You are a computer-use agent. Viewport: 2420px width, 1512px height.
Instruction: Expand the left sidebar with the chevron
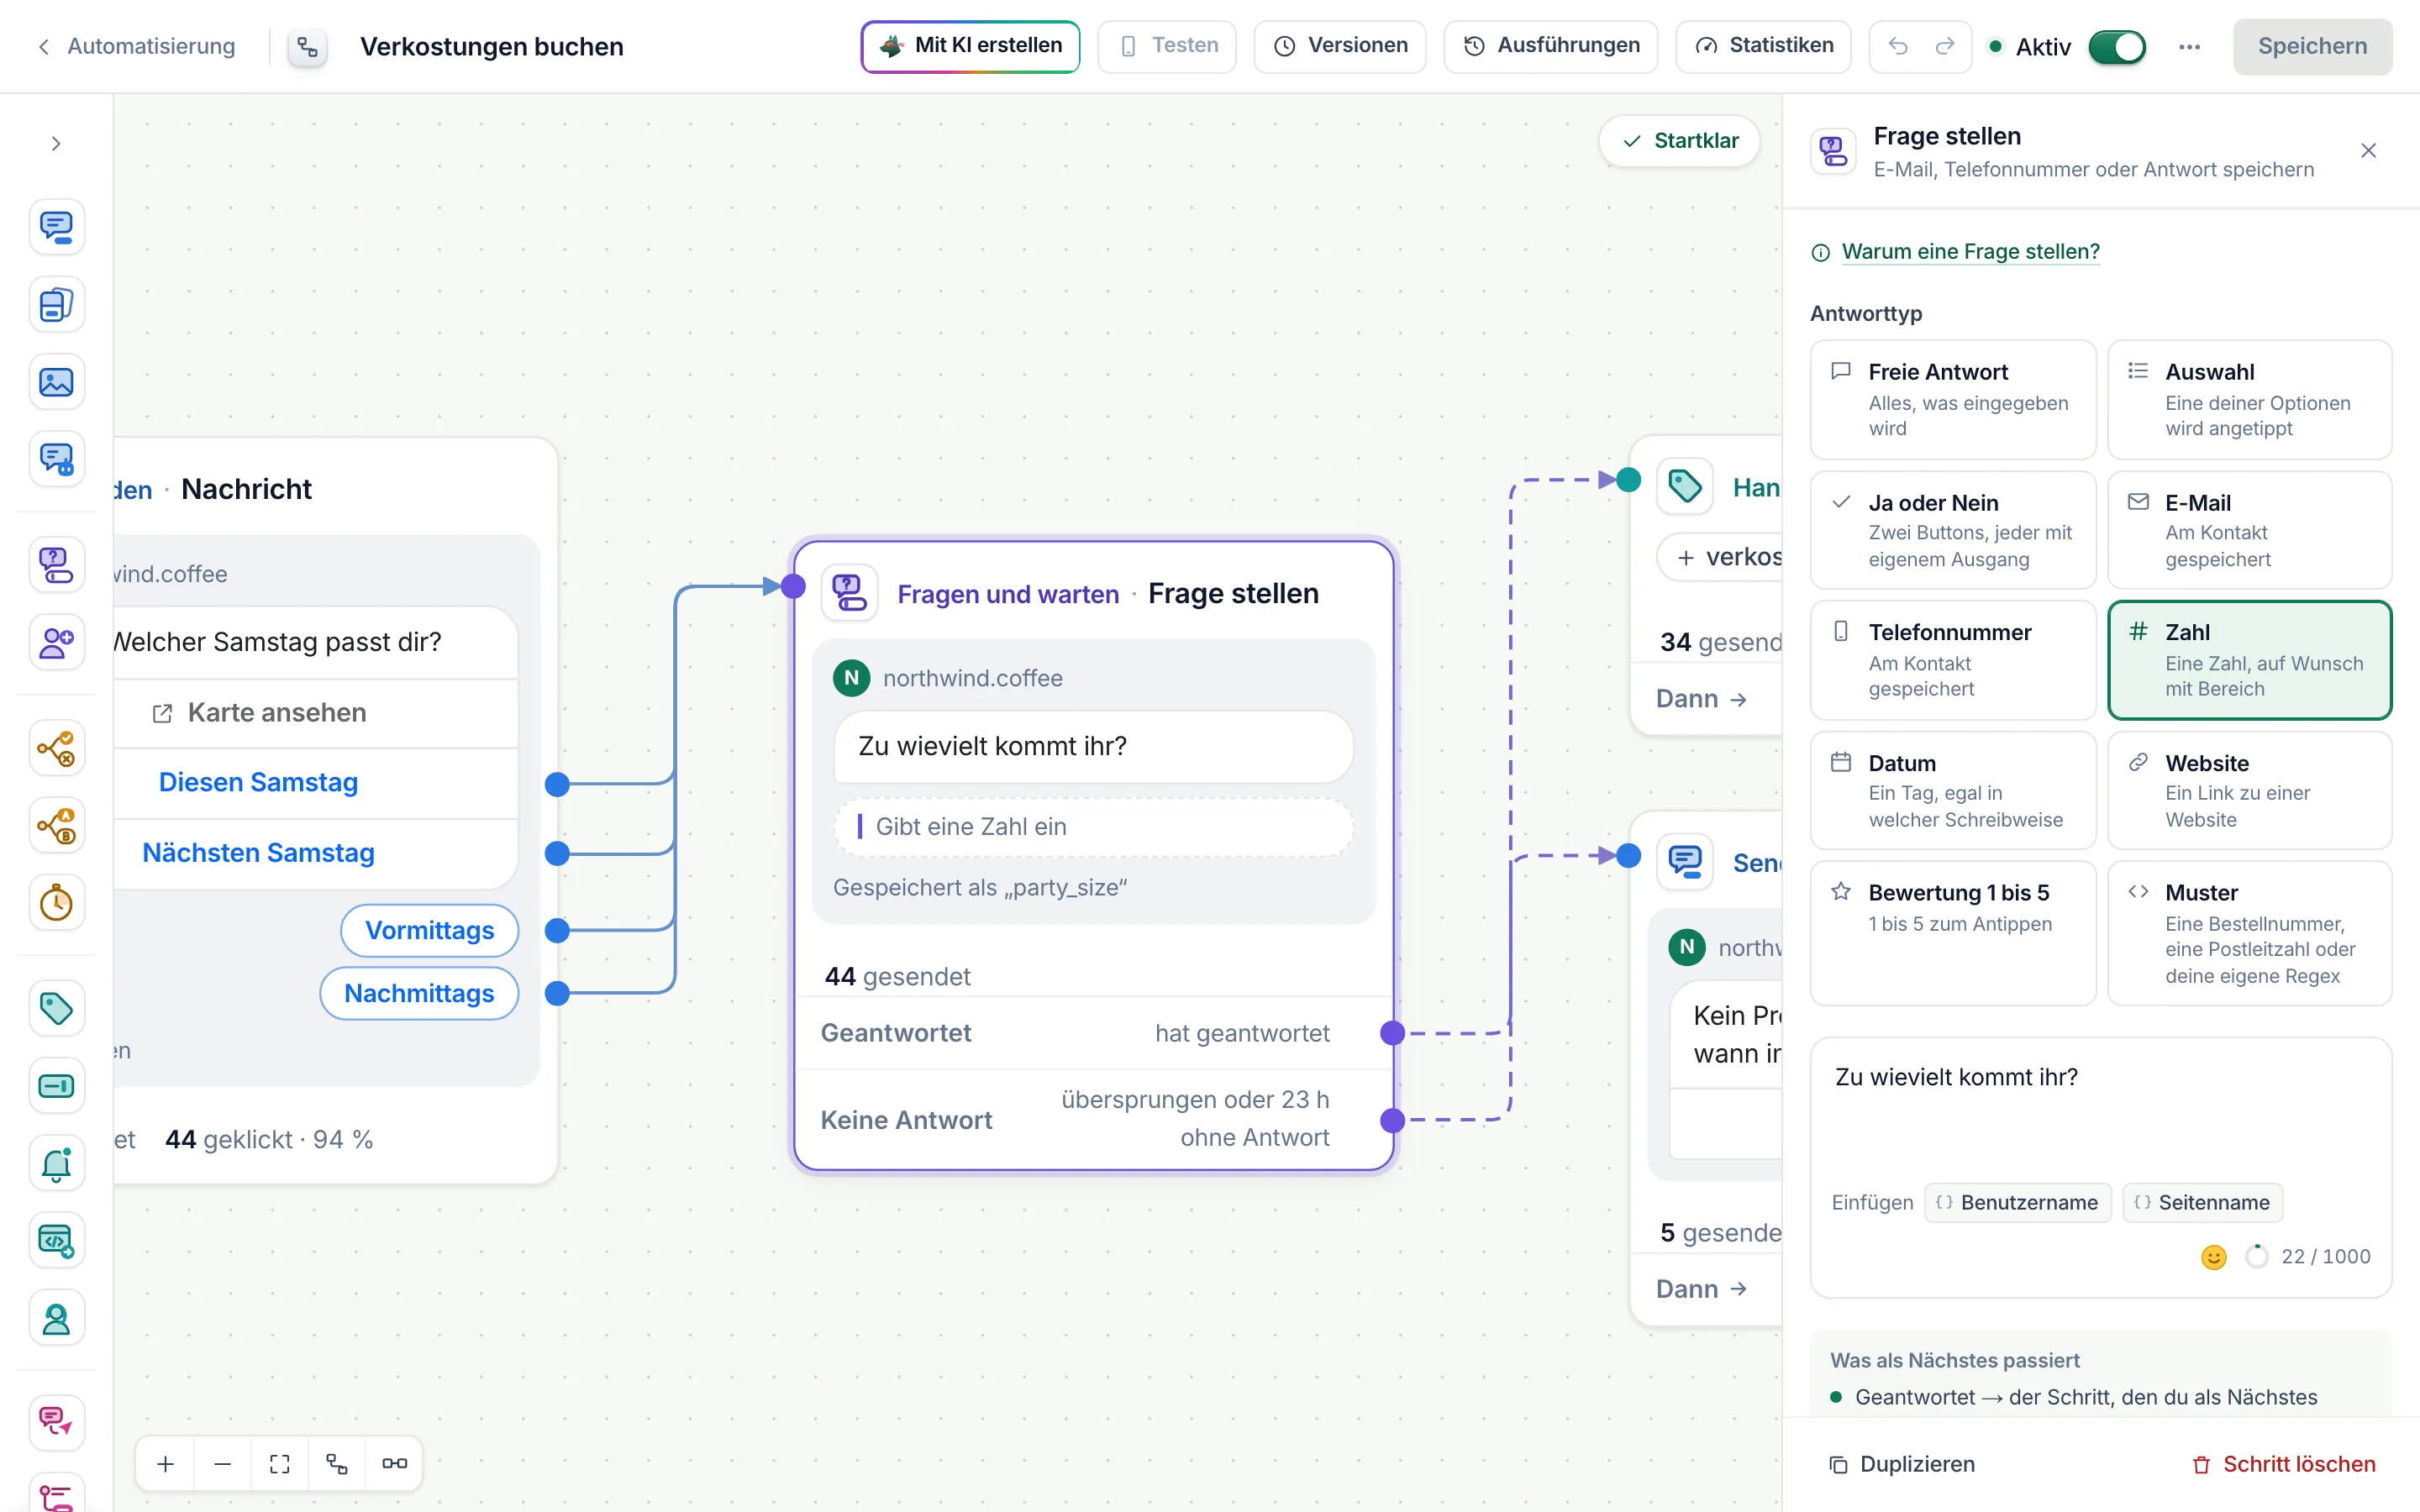[56, 144]
